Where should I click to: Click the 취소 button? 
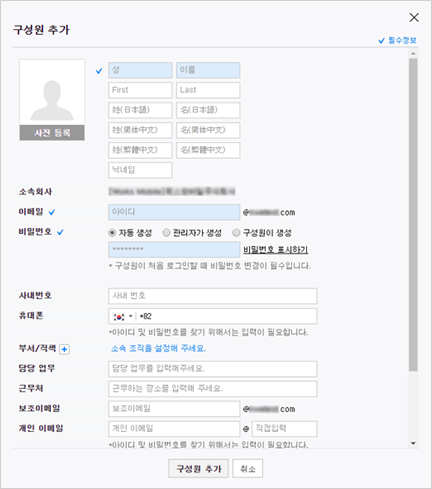248,469
